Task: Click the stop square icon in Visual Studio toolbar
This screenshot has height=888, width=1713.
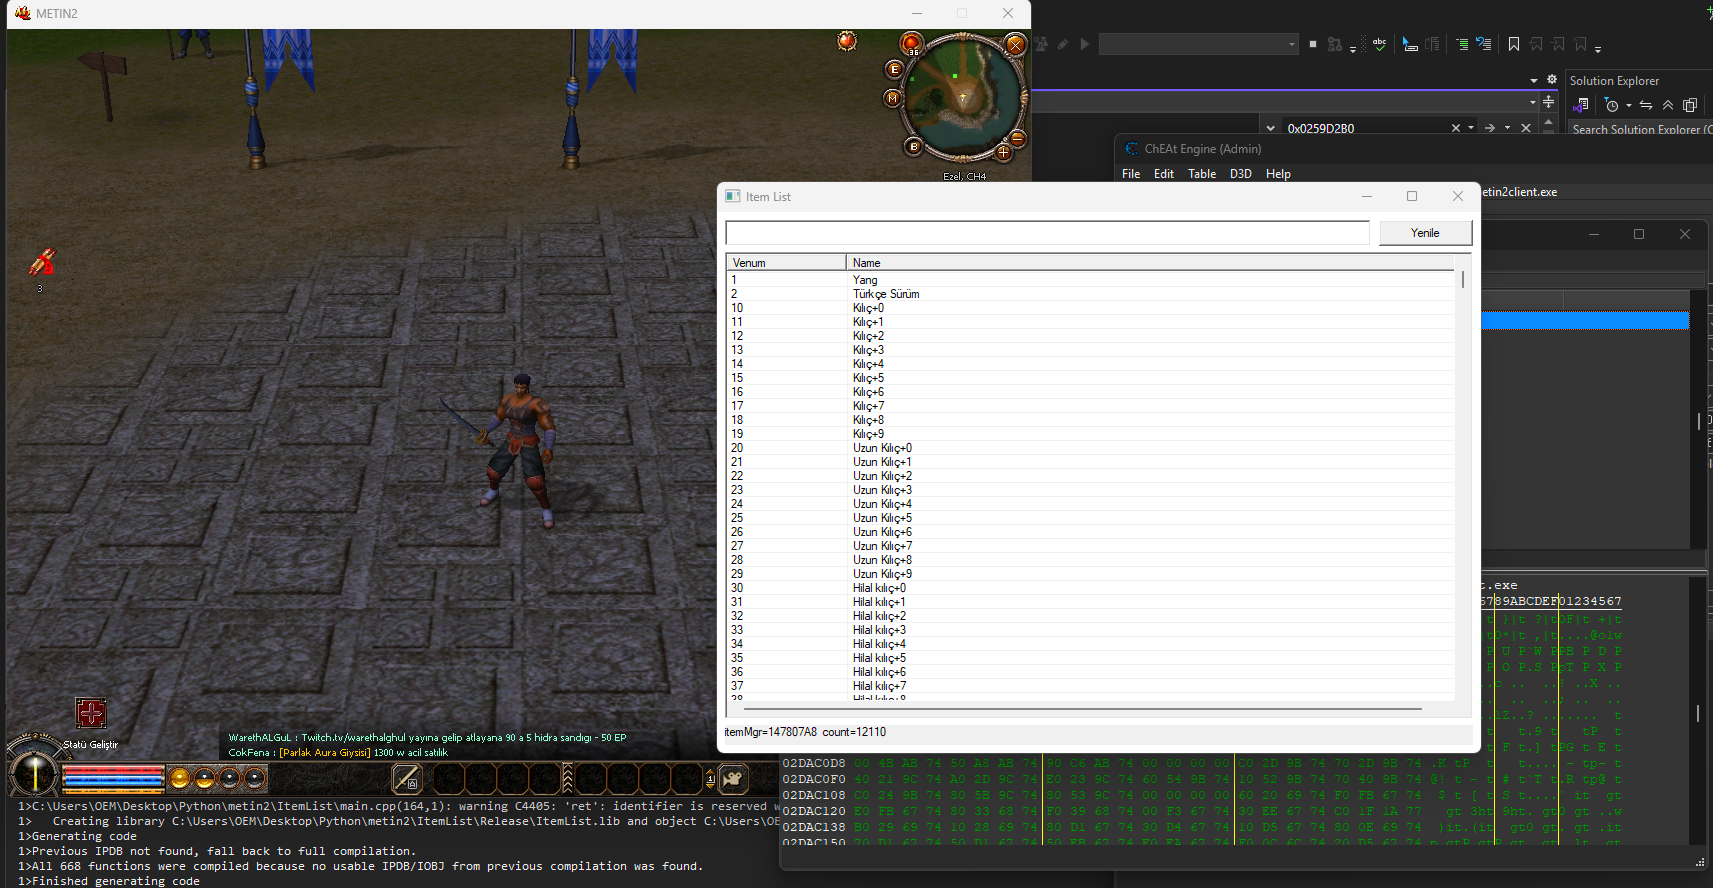Action: click(1313, 44)
